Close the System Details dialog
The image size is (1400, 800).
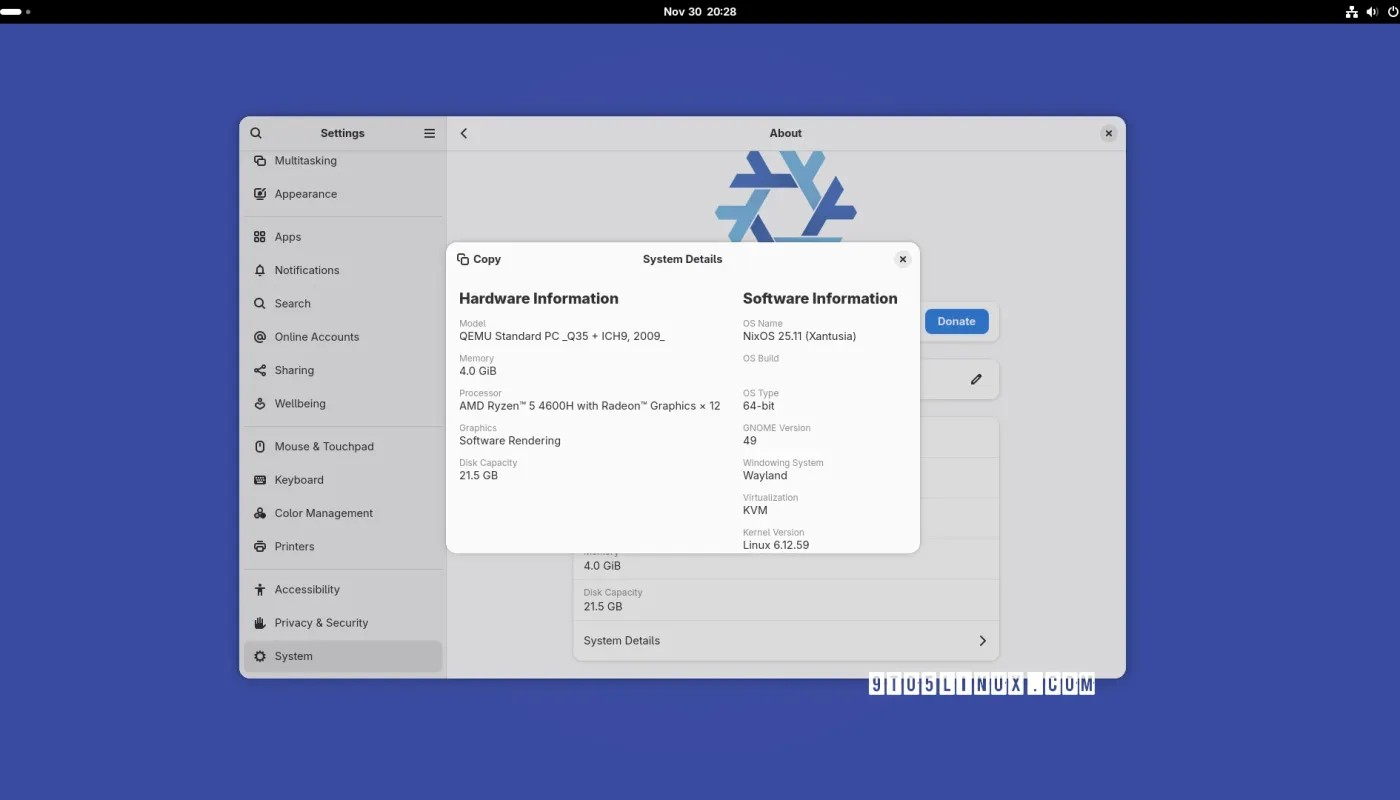(902, 258)
